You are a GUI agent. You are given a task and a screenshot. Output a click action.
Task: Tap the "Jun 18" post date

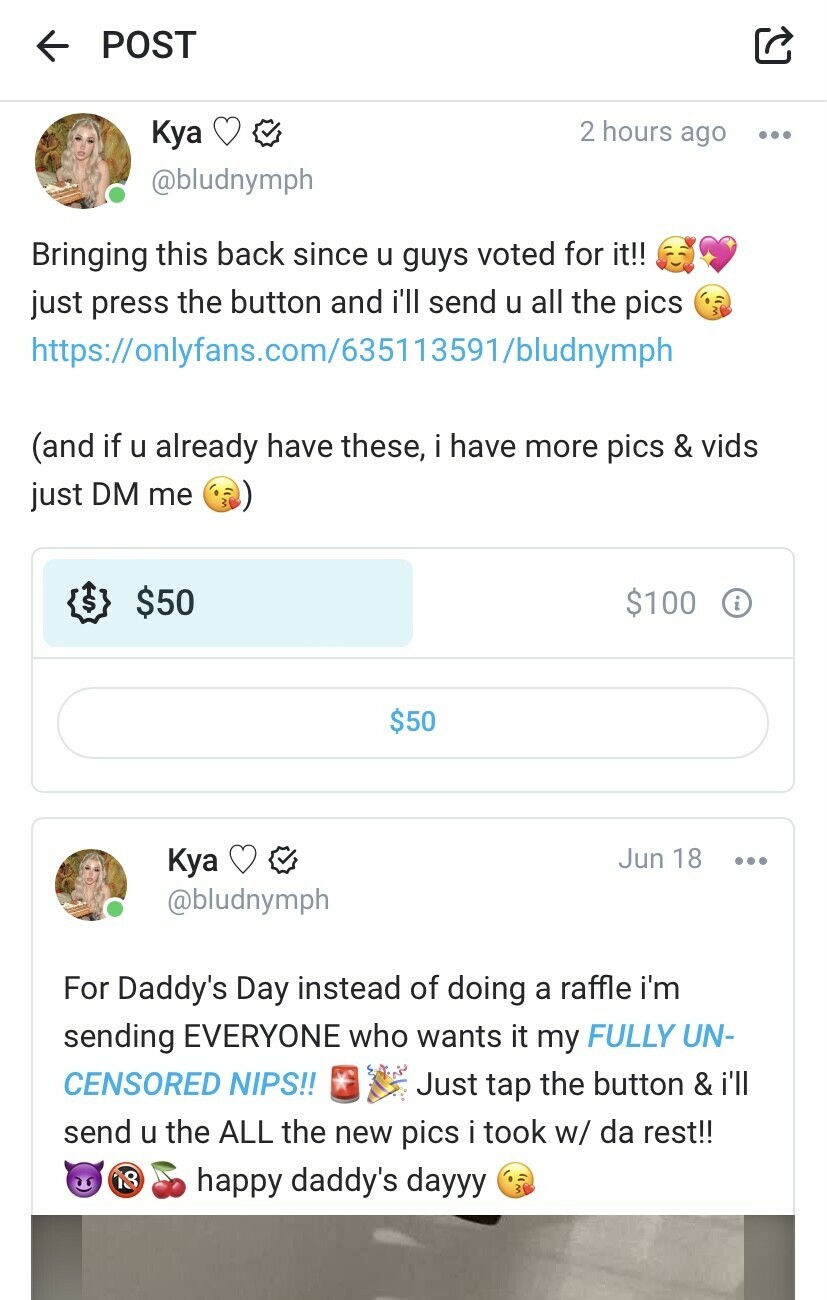point(660,859)
